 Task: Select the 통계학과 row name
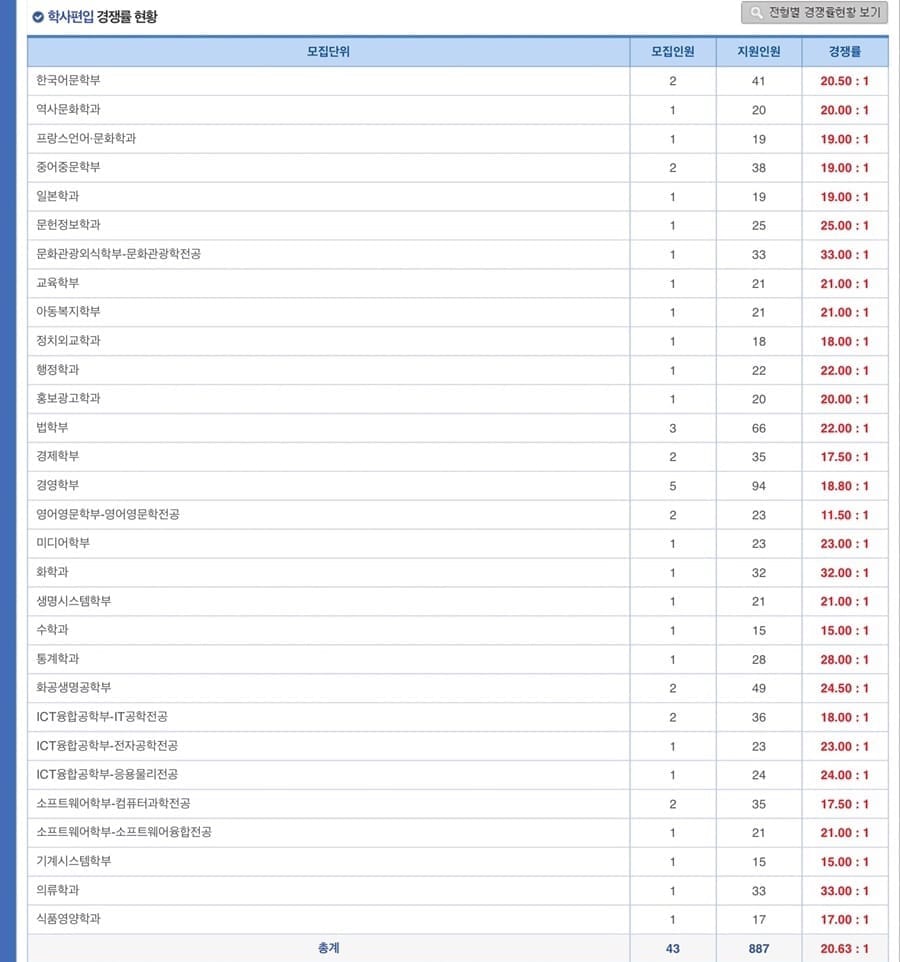point(58,659)
